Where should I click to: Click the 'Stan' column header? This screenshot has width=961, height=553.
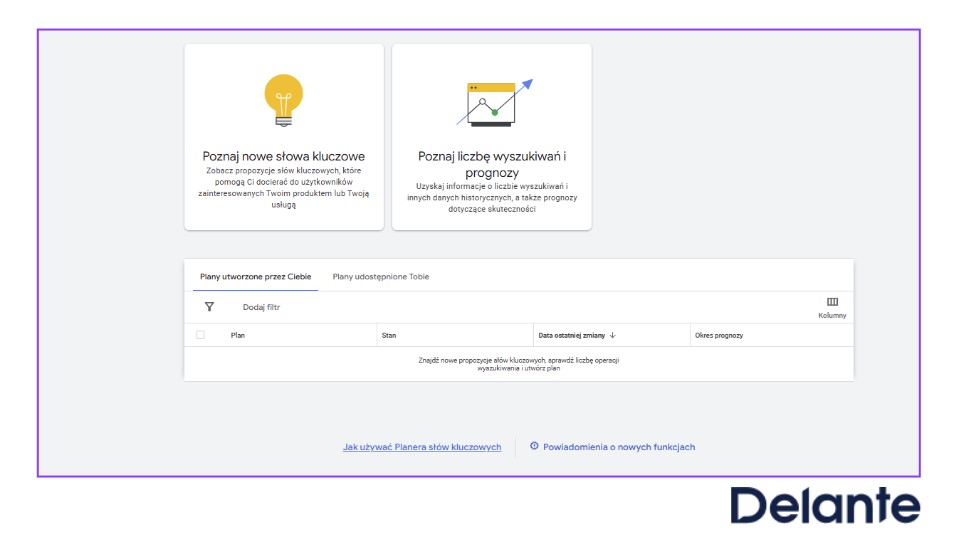click(x=389, y=335)
